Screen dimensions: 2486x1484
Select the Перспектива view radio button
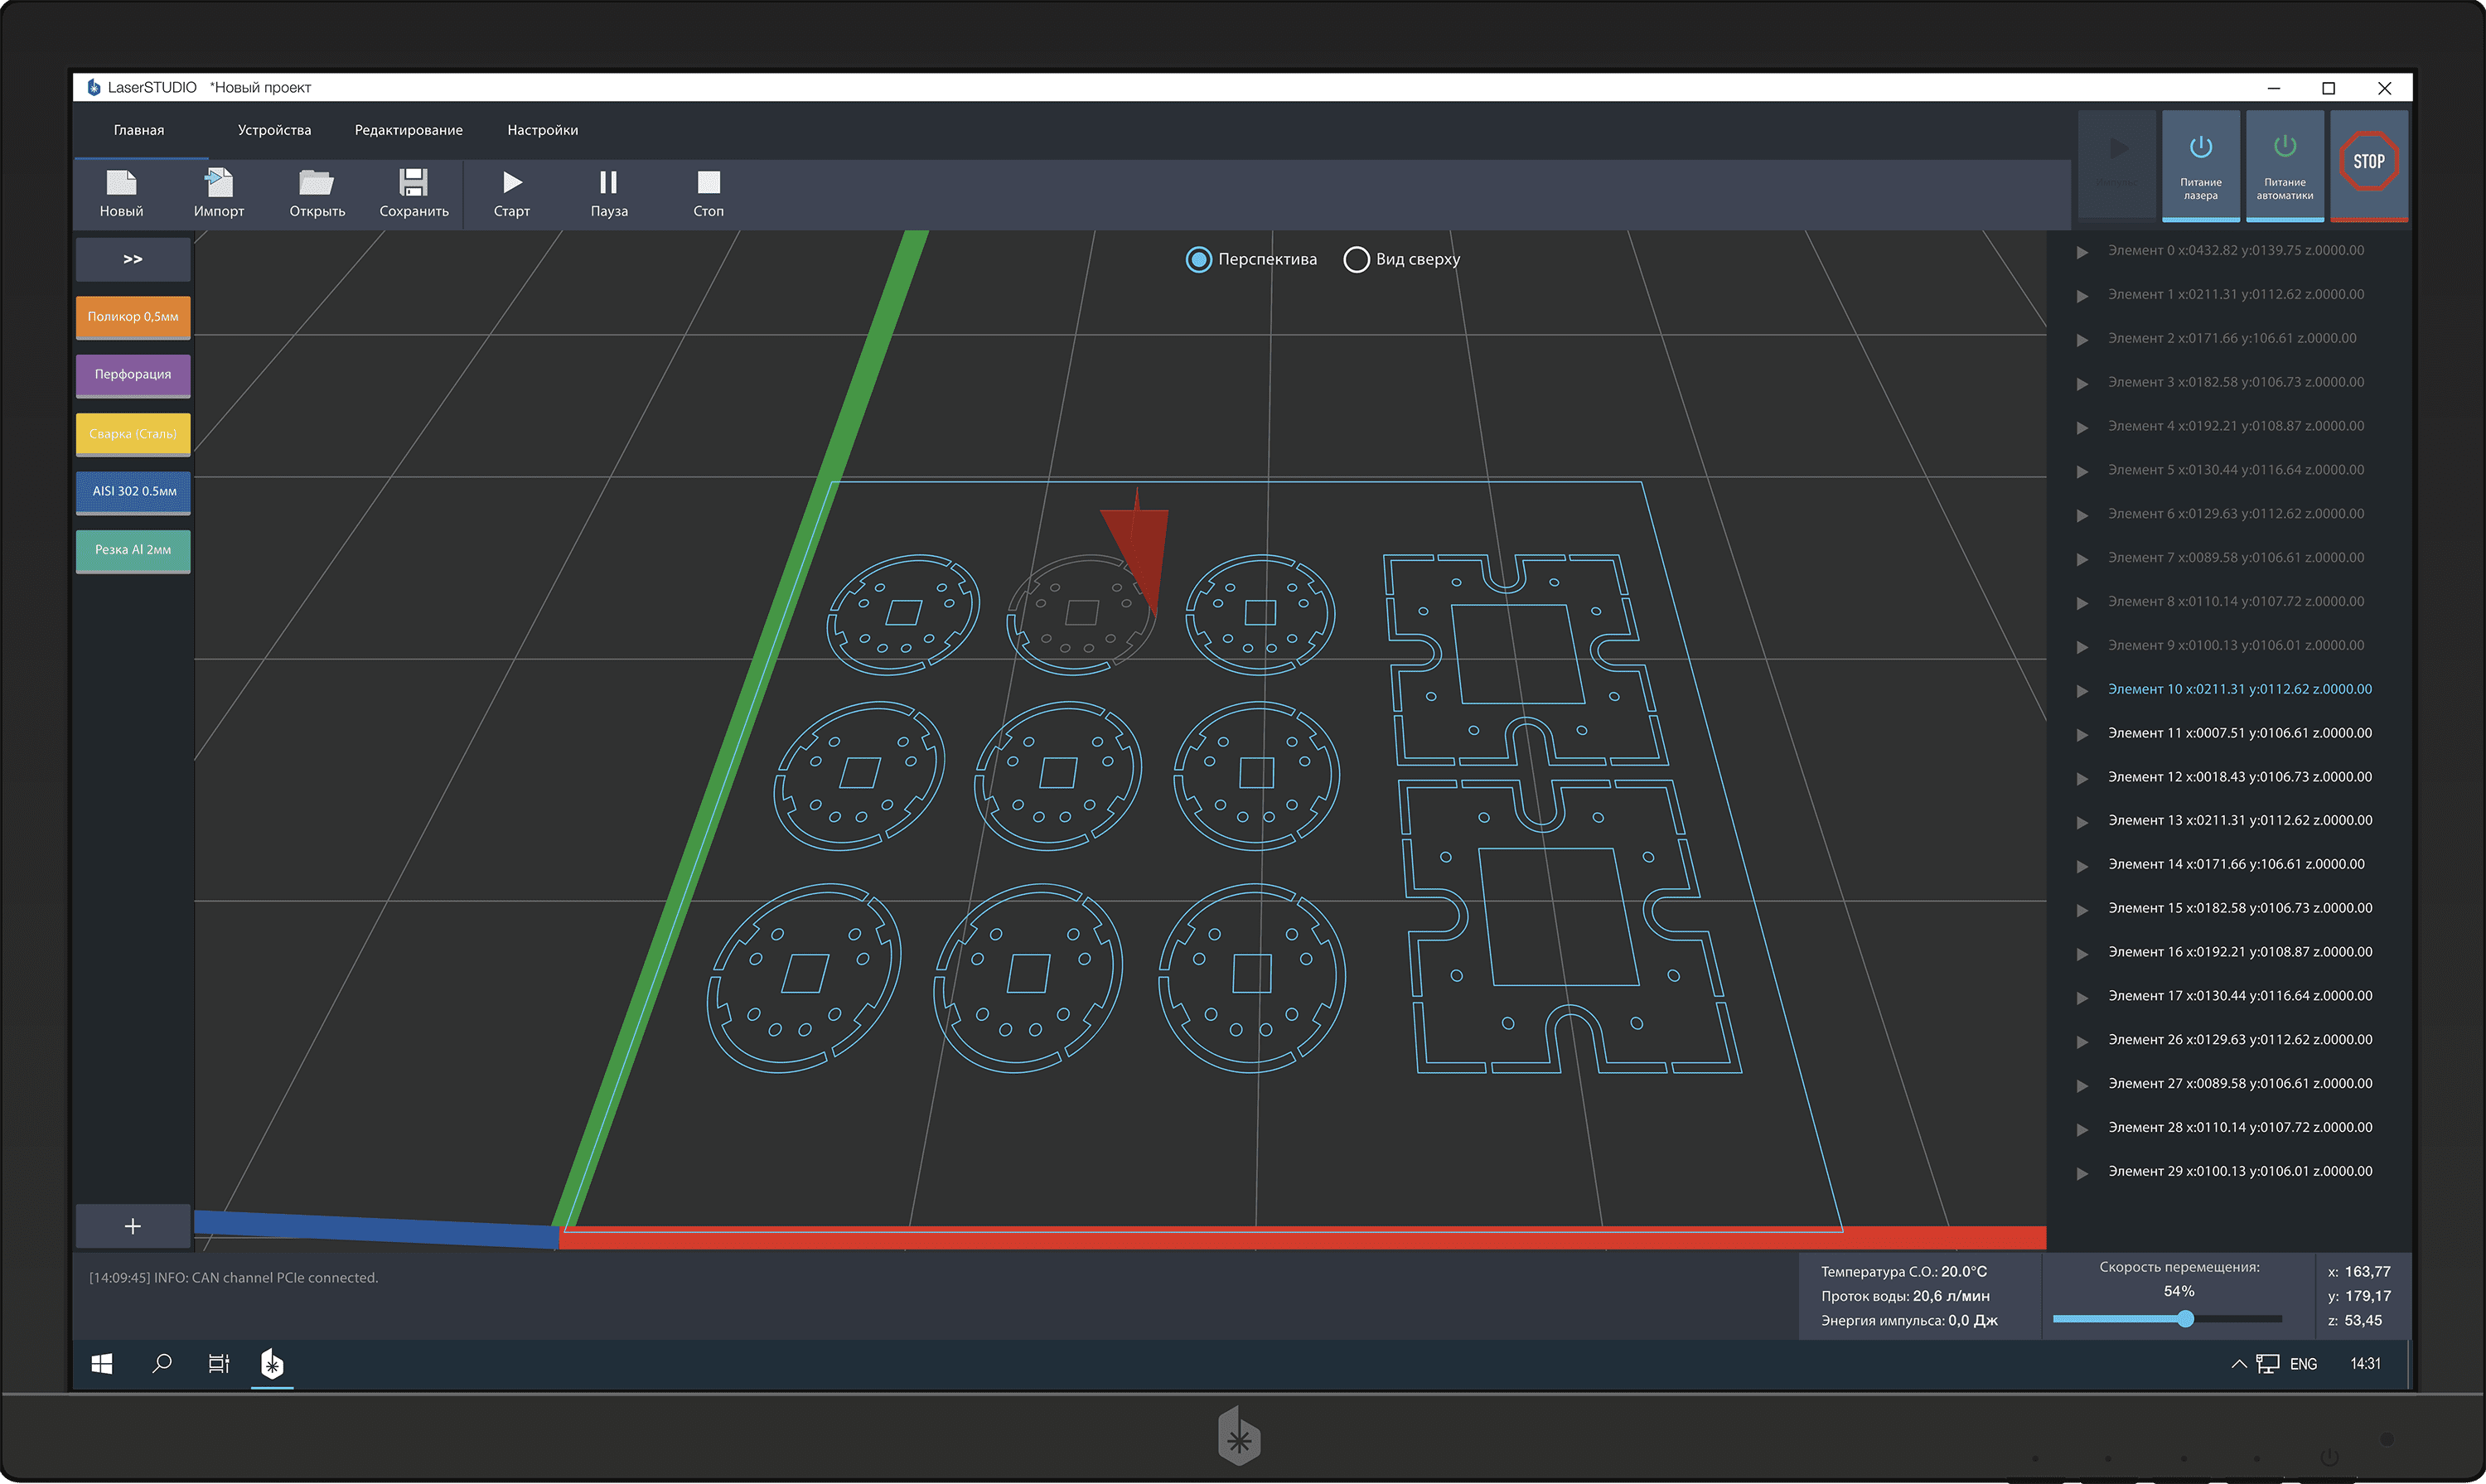1198,260
